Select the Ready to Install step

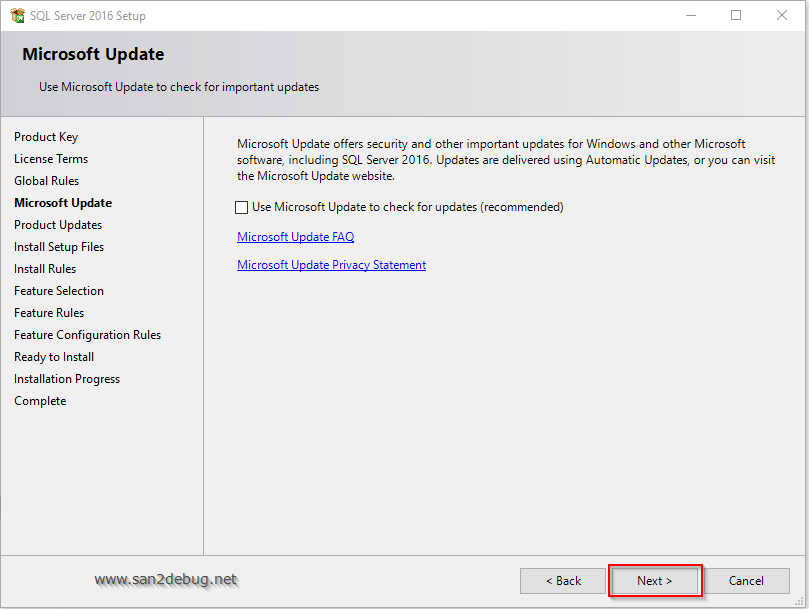coord(54,357)
